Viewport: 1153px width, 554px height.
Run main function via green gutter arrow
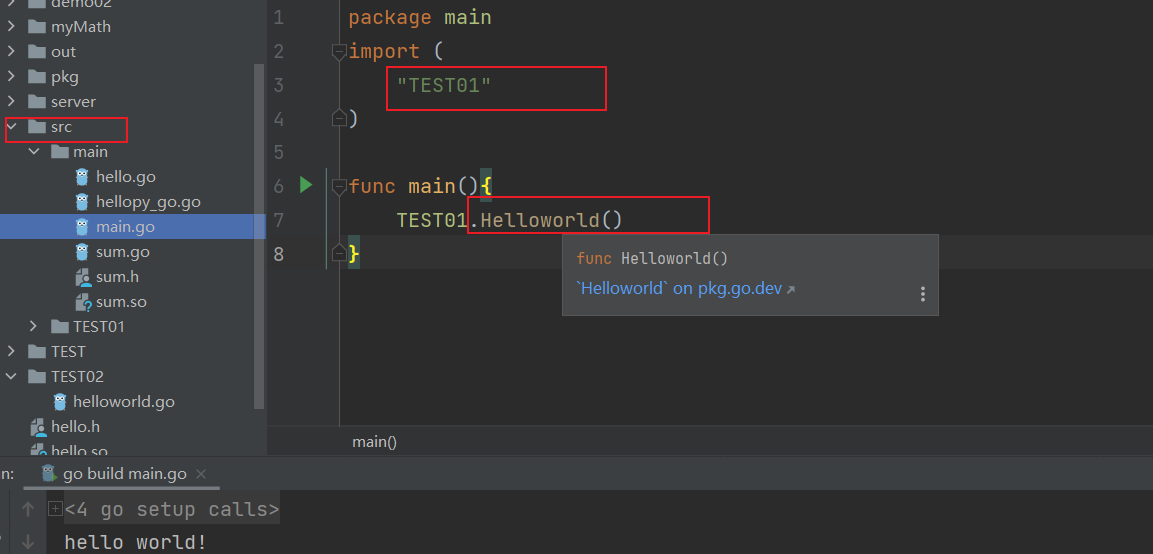[x=307, y=185]
